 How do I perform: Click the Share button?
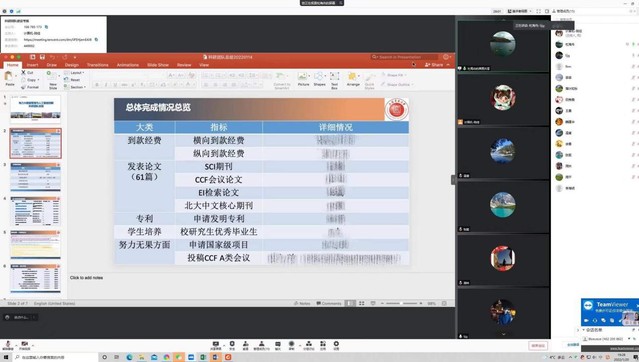click(434, 65)
